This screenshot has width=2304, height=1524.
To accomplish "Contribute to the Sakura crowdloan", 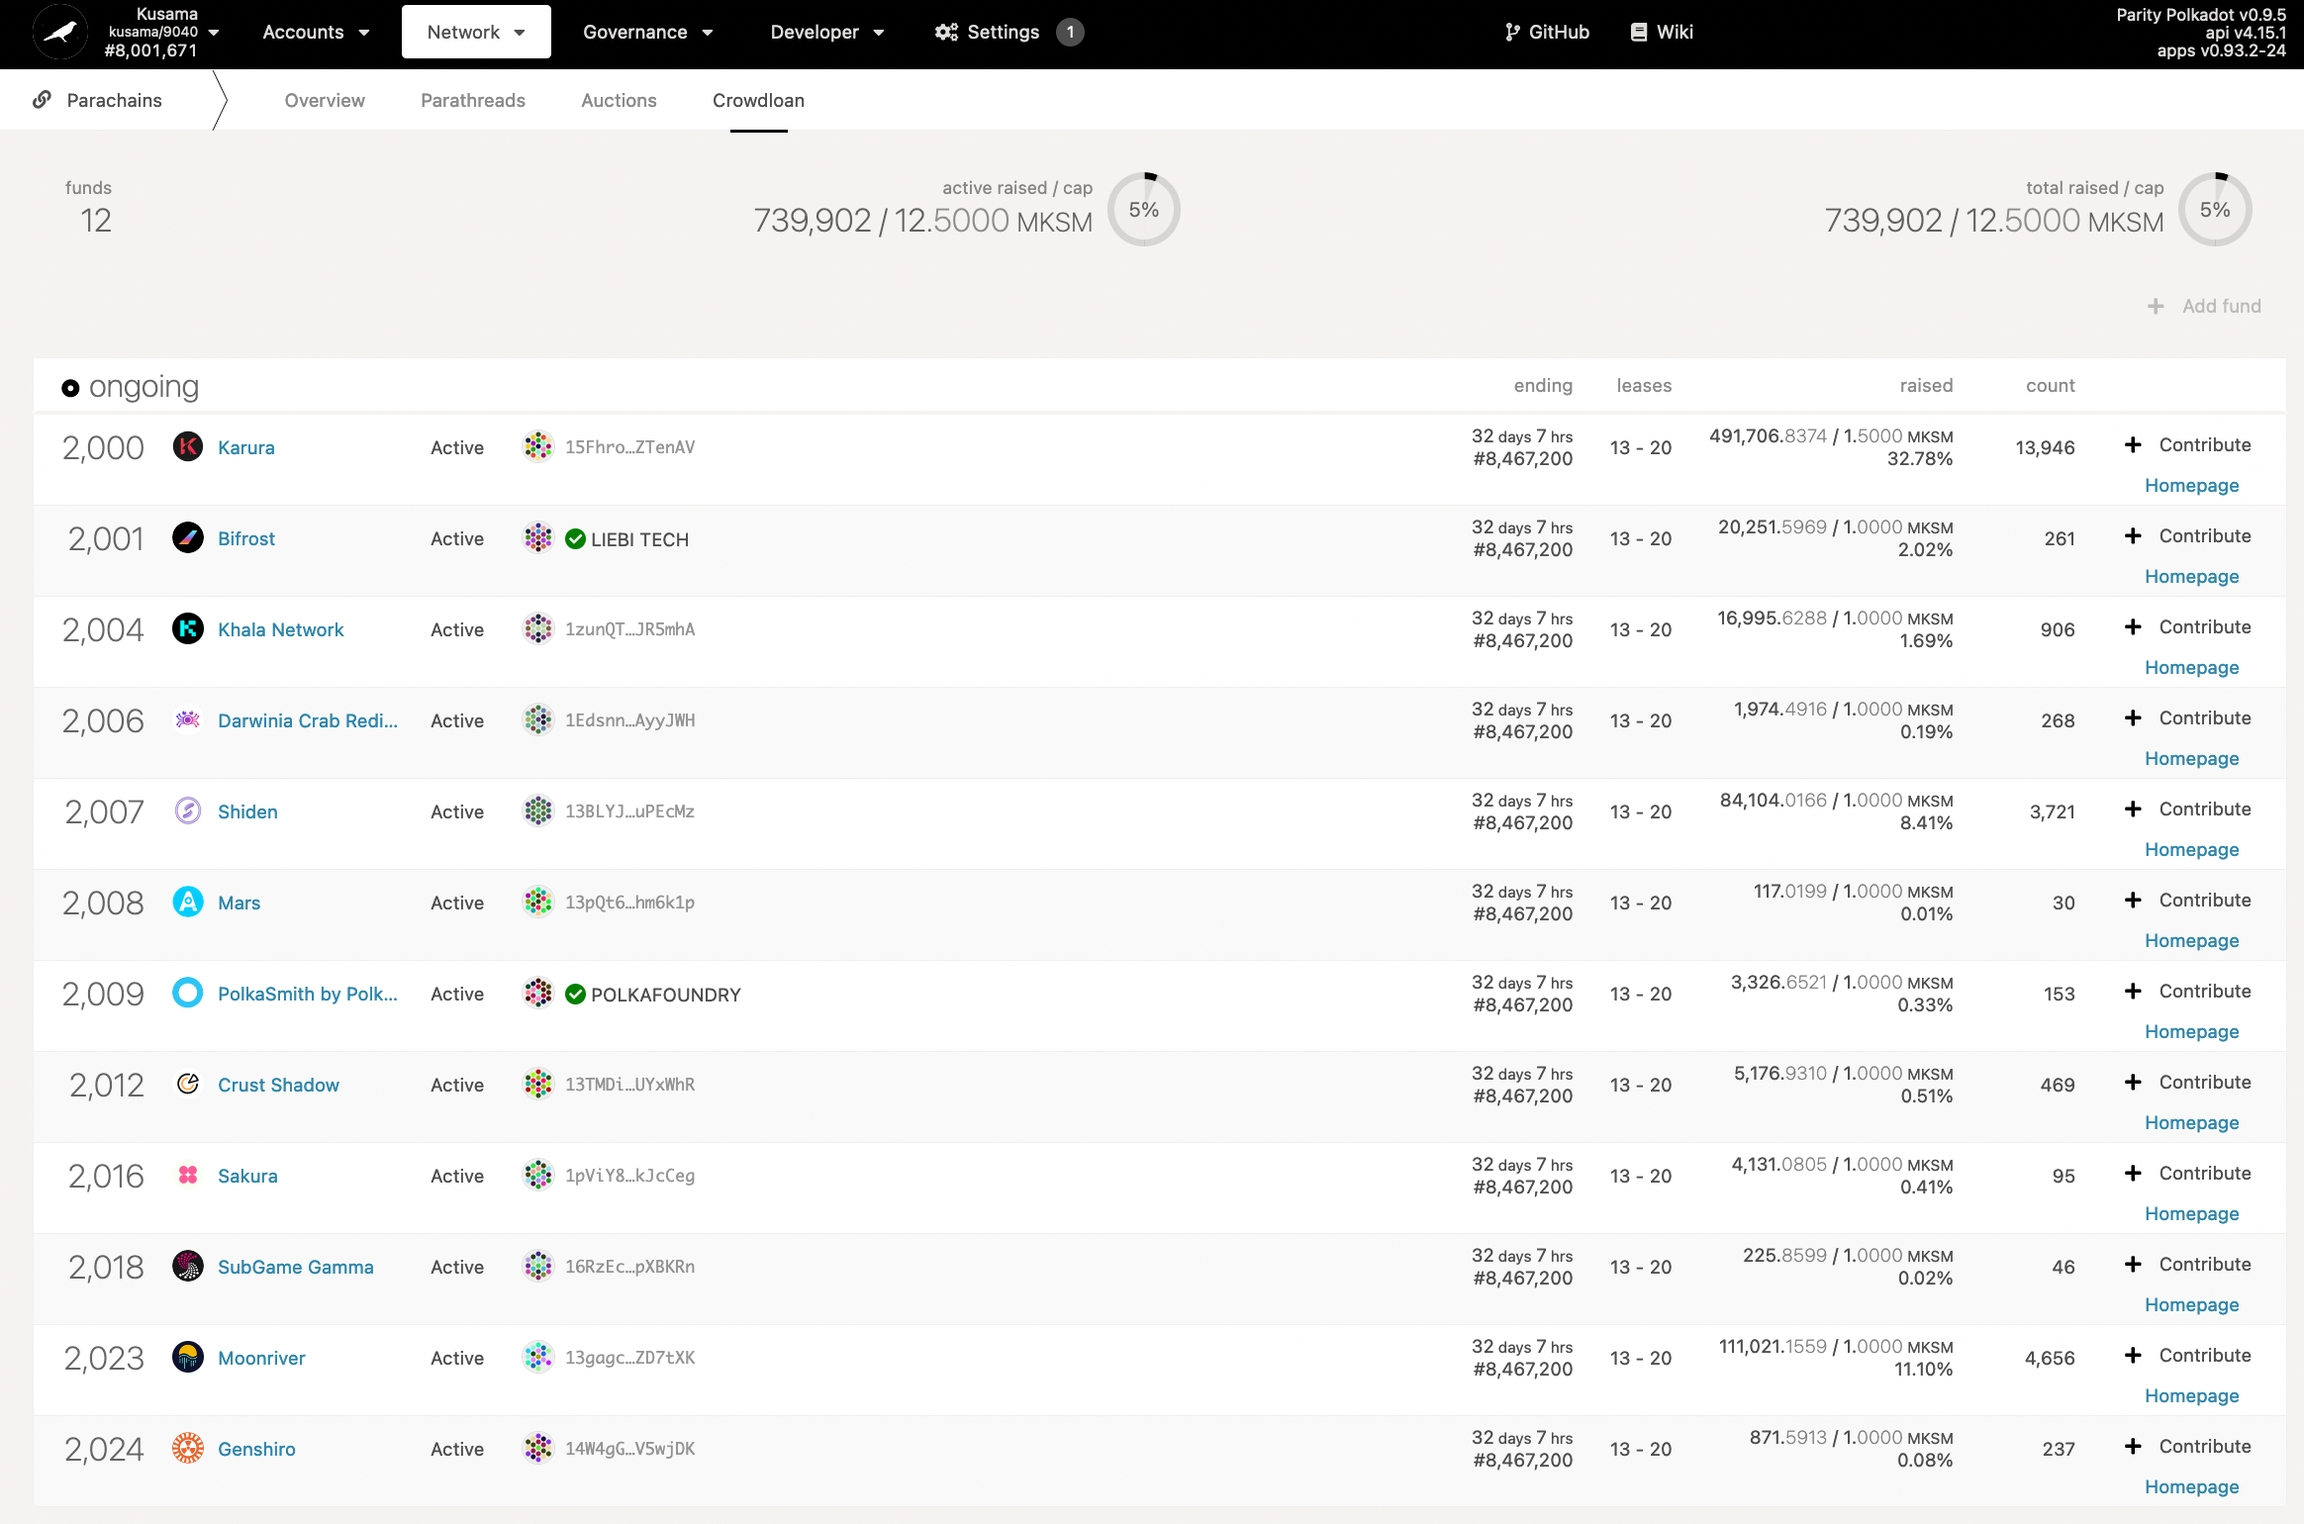I will (2188, 1172).
